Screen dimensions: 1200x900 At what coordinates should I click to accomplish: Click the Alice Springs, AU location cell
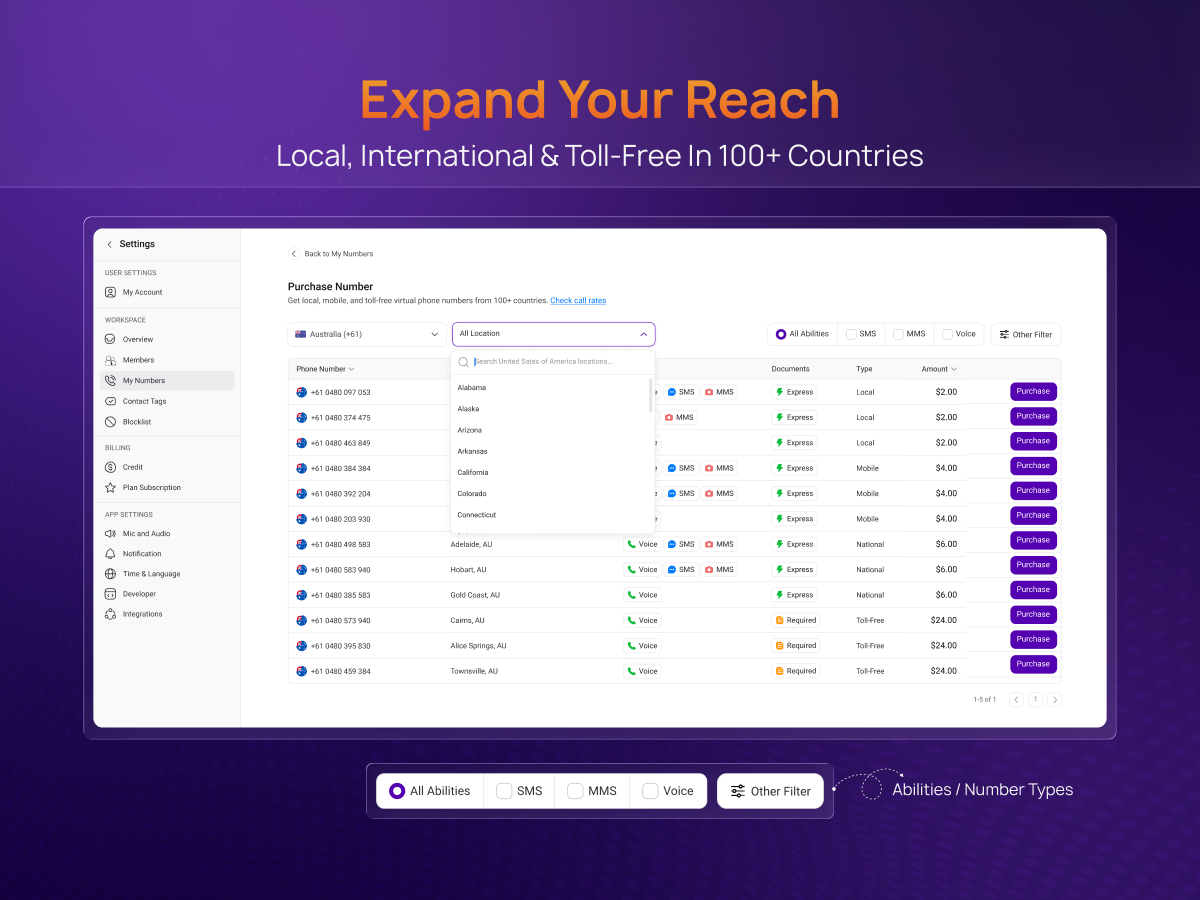pyautogui.click(x=479, y=646)
